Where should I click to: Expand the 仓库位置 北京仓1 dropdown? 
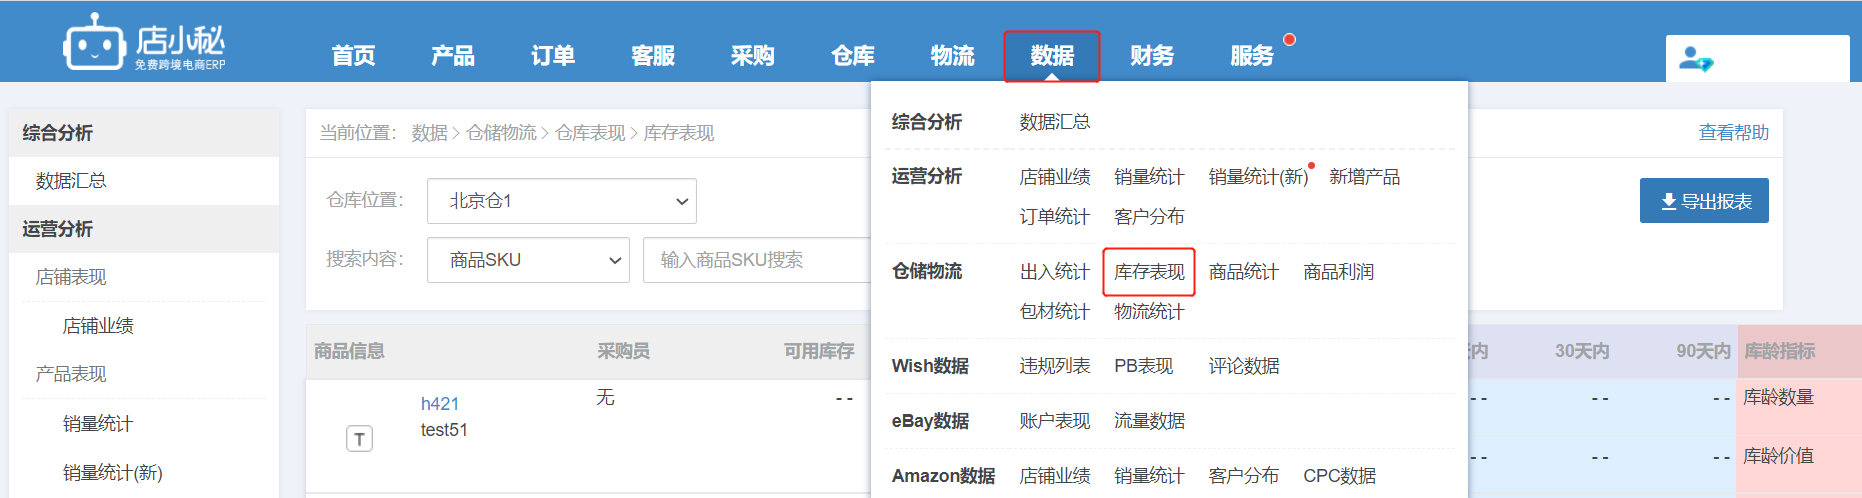[562, 201]
